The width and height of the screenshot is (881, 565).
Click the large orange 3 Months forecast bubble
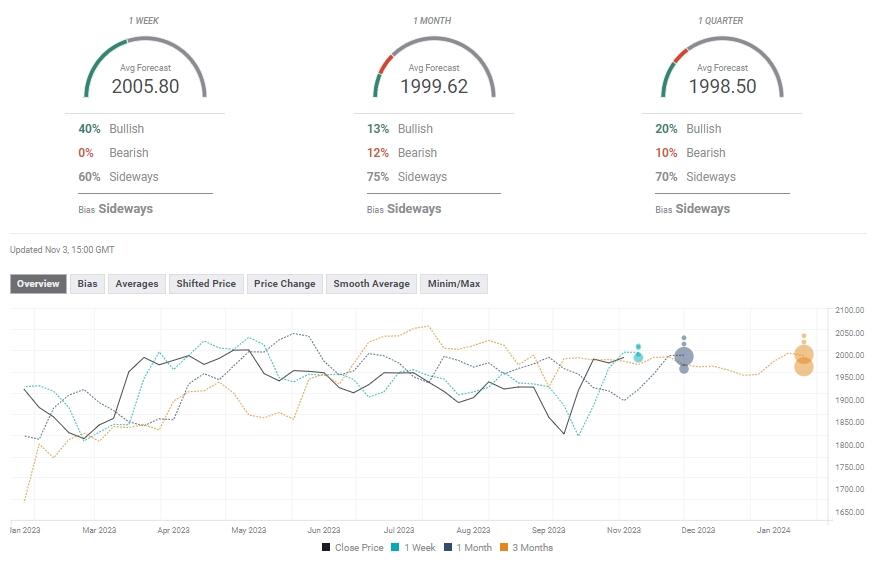(x=804, y=355)
